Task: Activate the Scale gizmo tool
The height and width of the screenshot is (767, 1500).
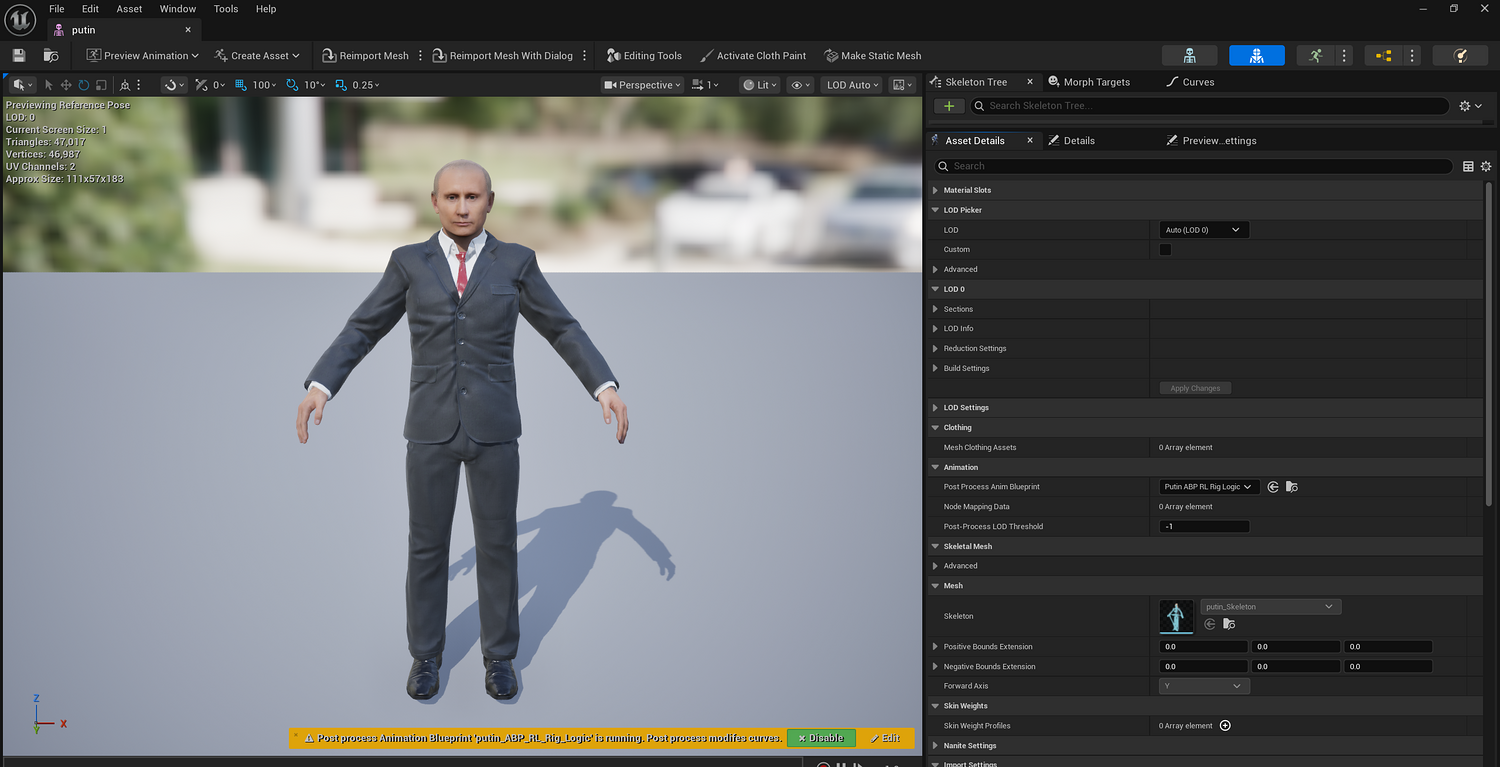Action: [101, 85]
